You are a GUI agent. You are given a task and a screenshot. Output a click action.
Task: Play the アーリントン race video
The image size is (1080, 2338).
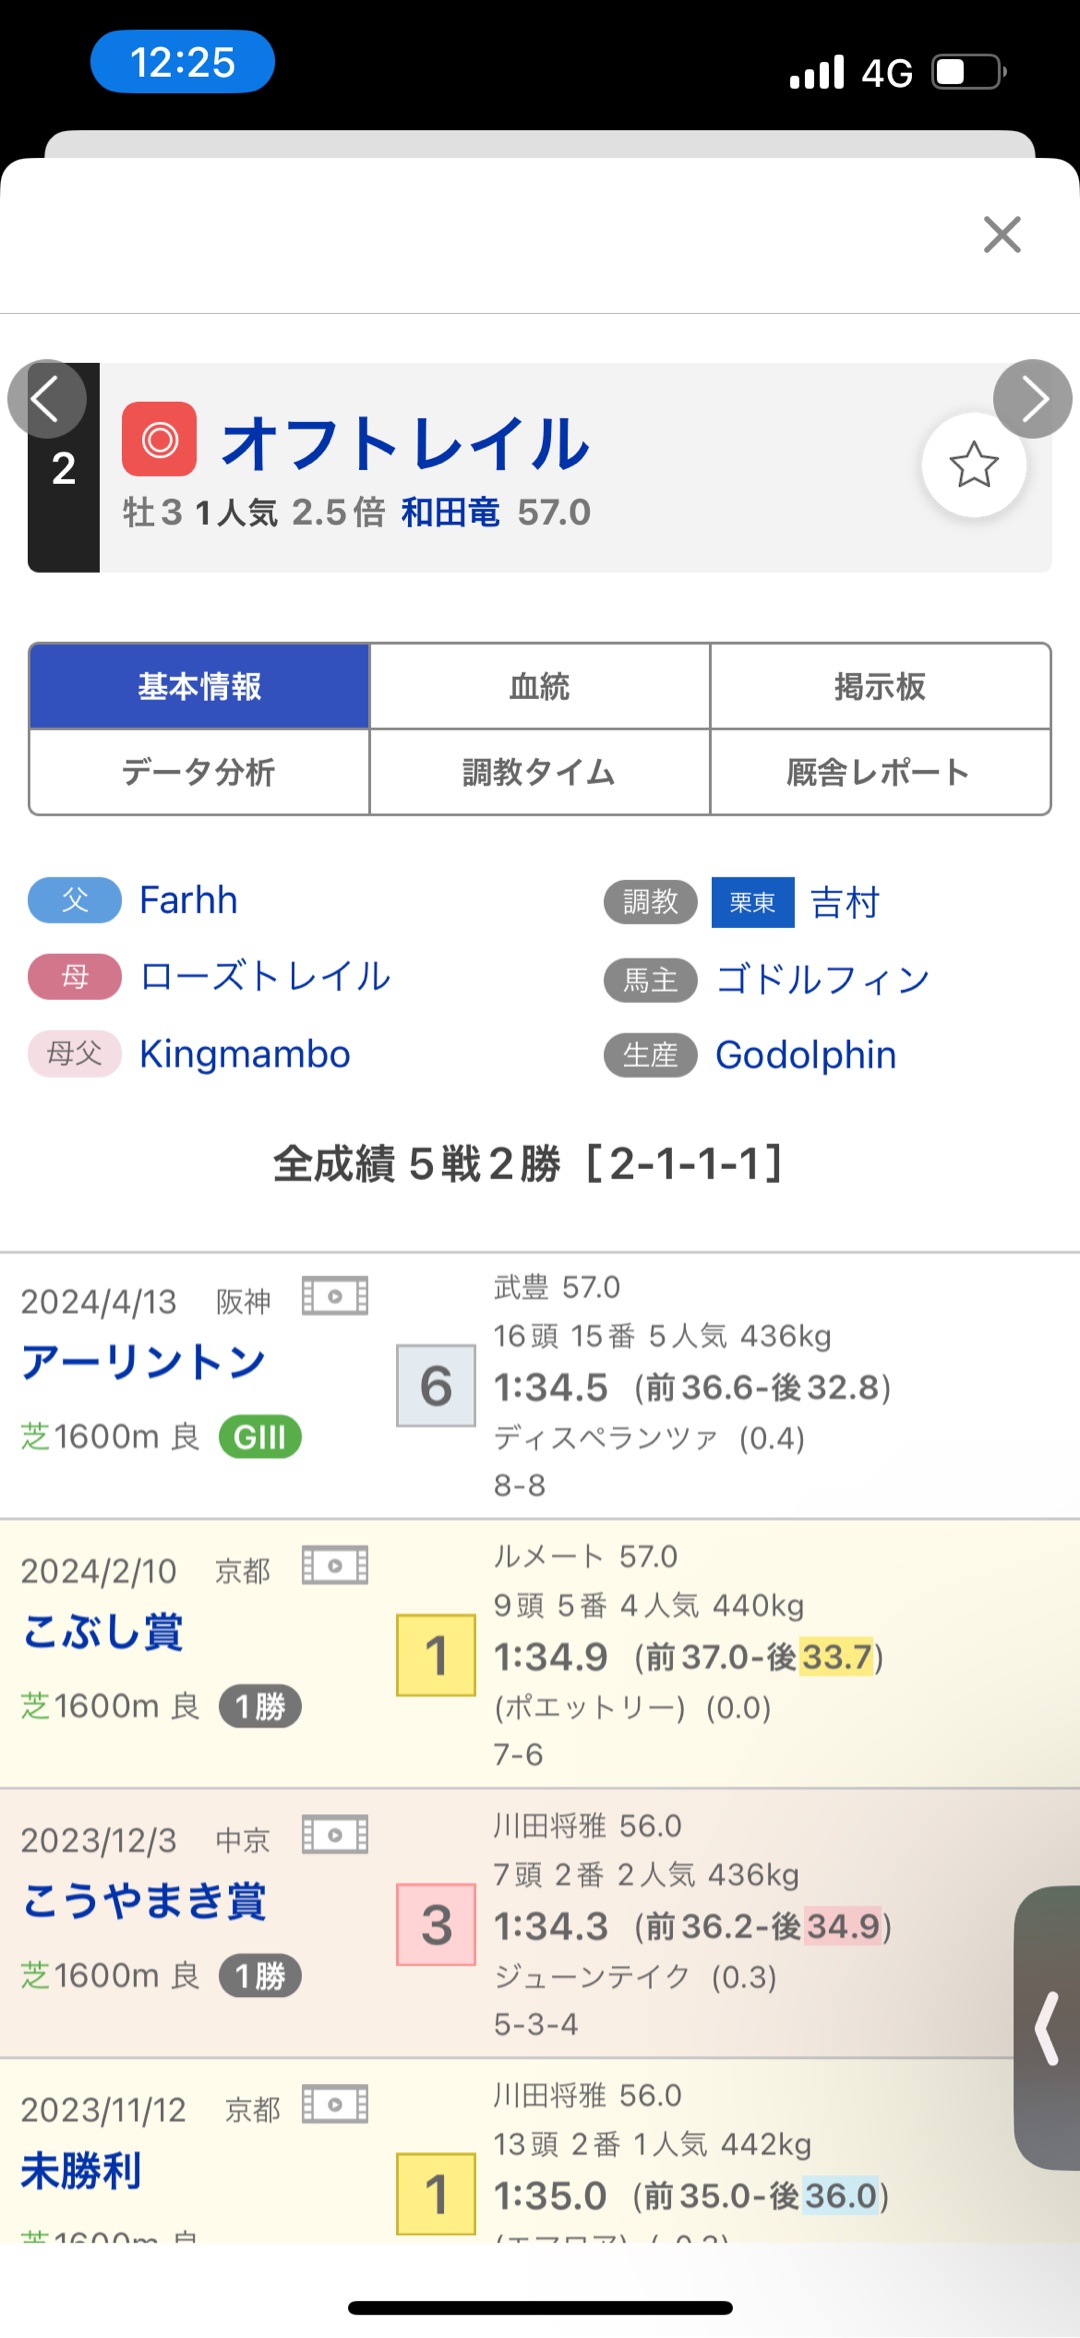click(x=335, y=1296)
